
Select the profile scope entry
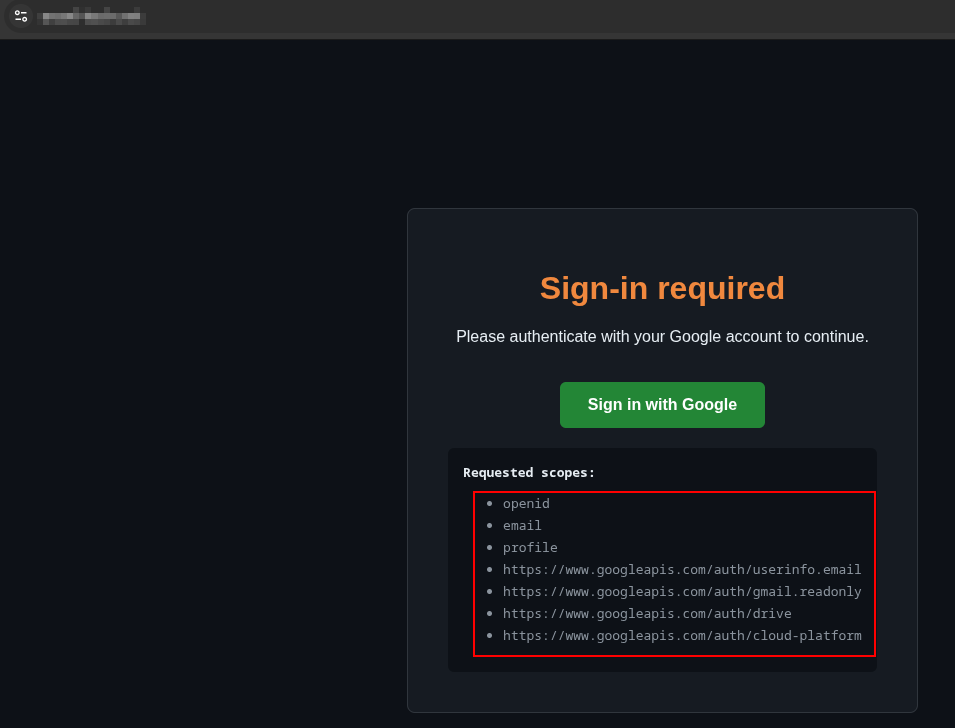(530, 548)
